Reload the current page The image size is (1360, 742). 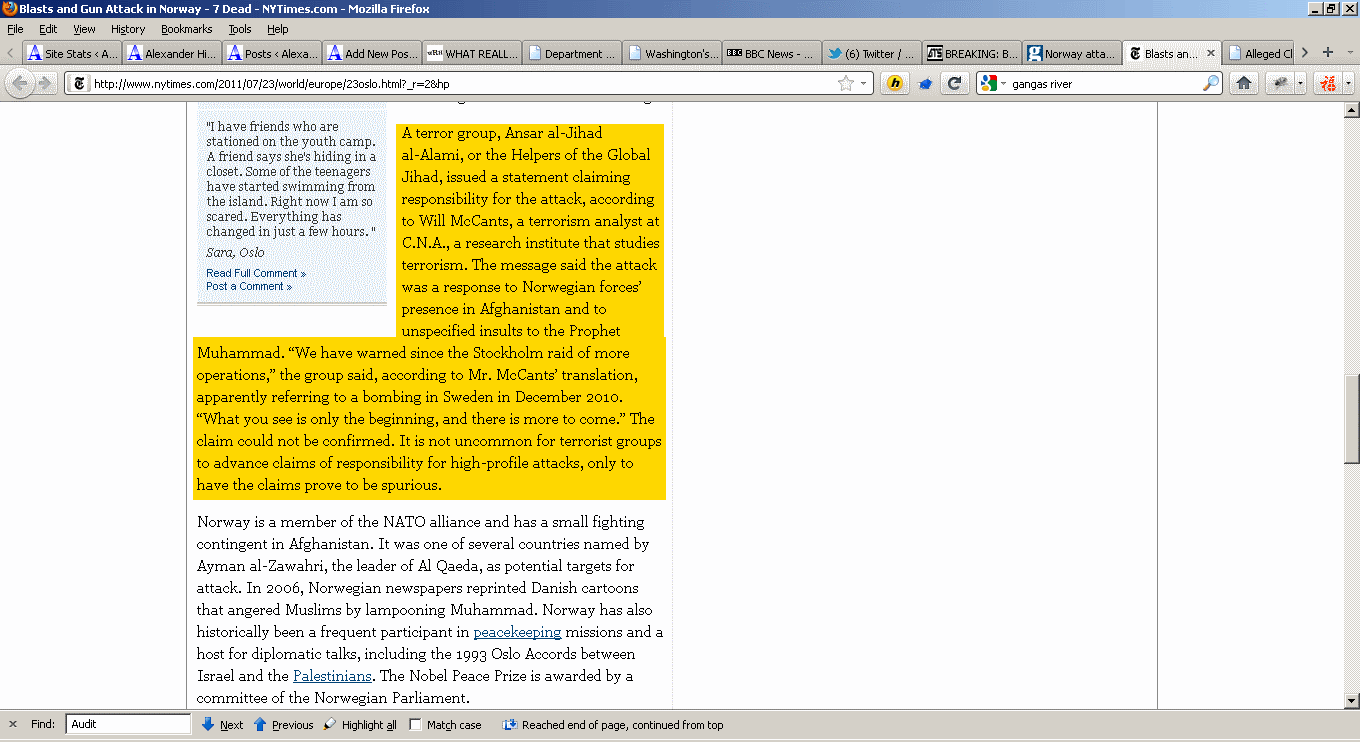(x=955, y=83)
